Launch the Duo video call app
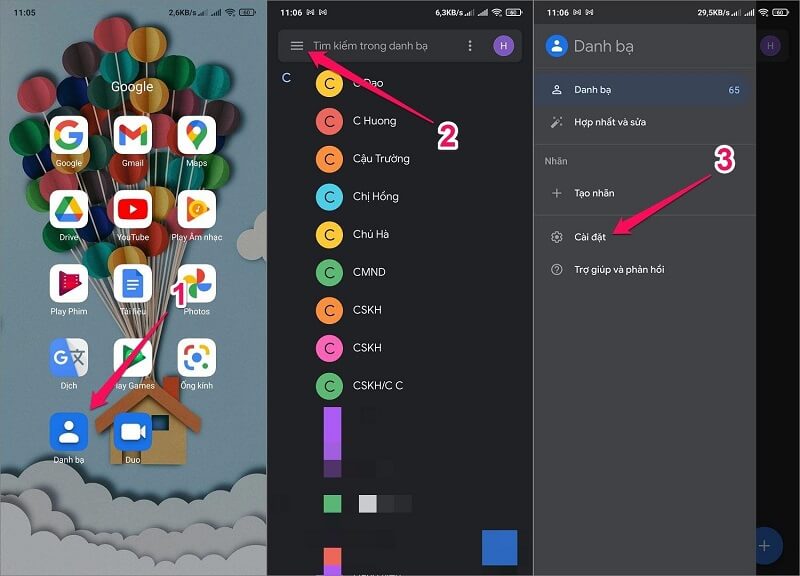 (x=133, y=431)
